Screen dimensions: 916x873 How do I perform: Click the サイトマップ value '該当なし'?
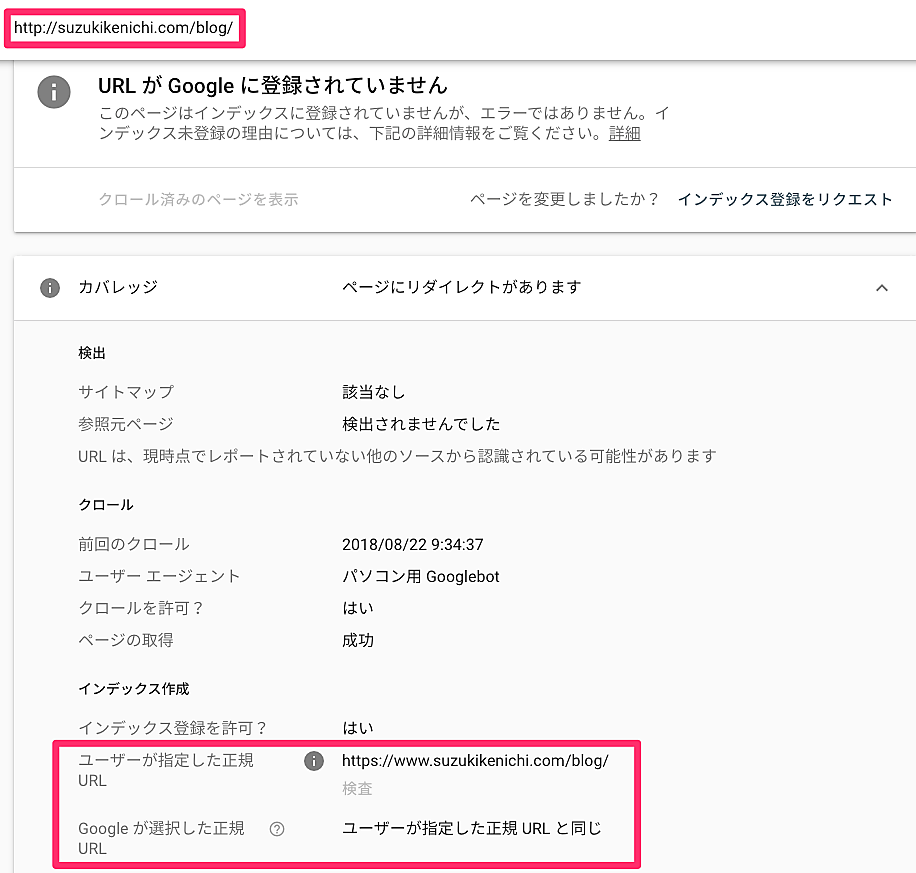point(373,392)
